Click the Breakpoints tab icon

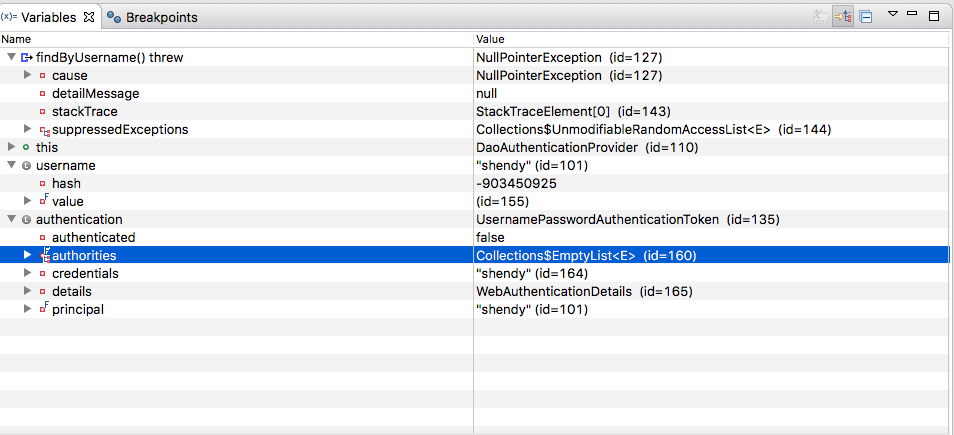pyautogui.click(x=114, y=17)
